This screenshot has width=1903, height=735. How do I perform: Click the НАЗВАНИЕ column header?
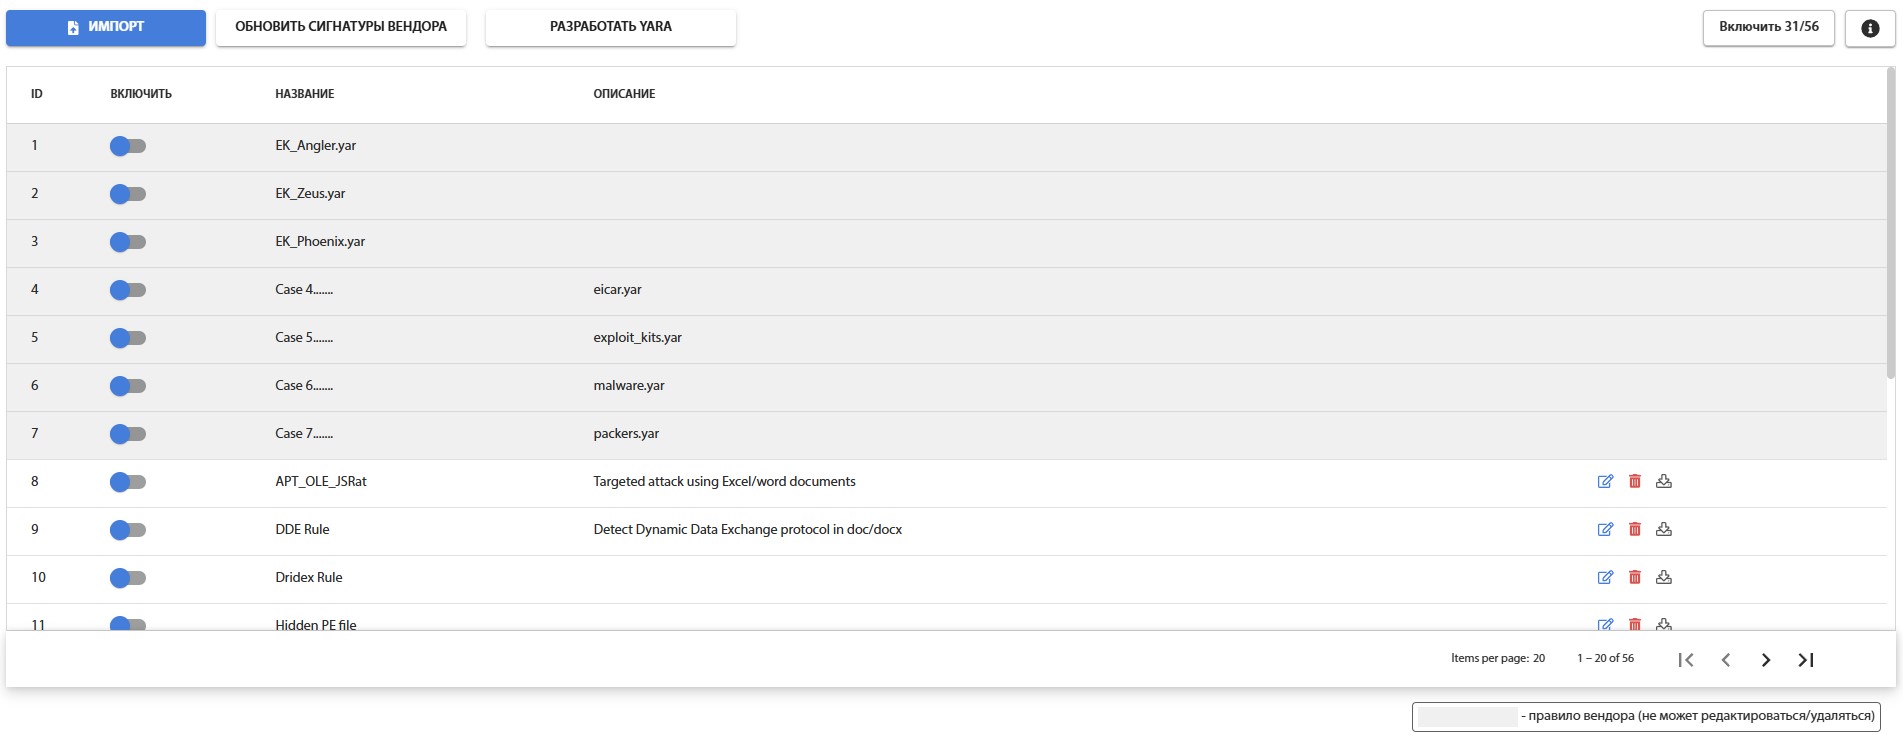[x=305, y=94]
